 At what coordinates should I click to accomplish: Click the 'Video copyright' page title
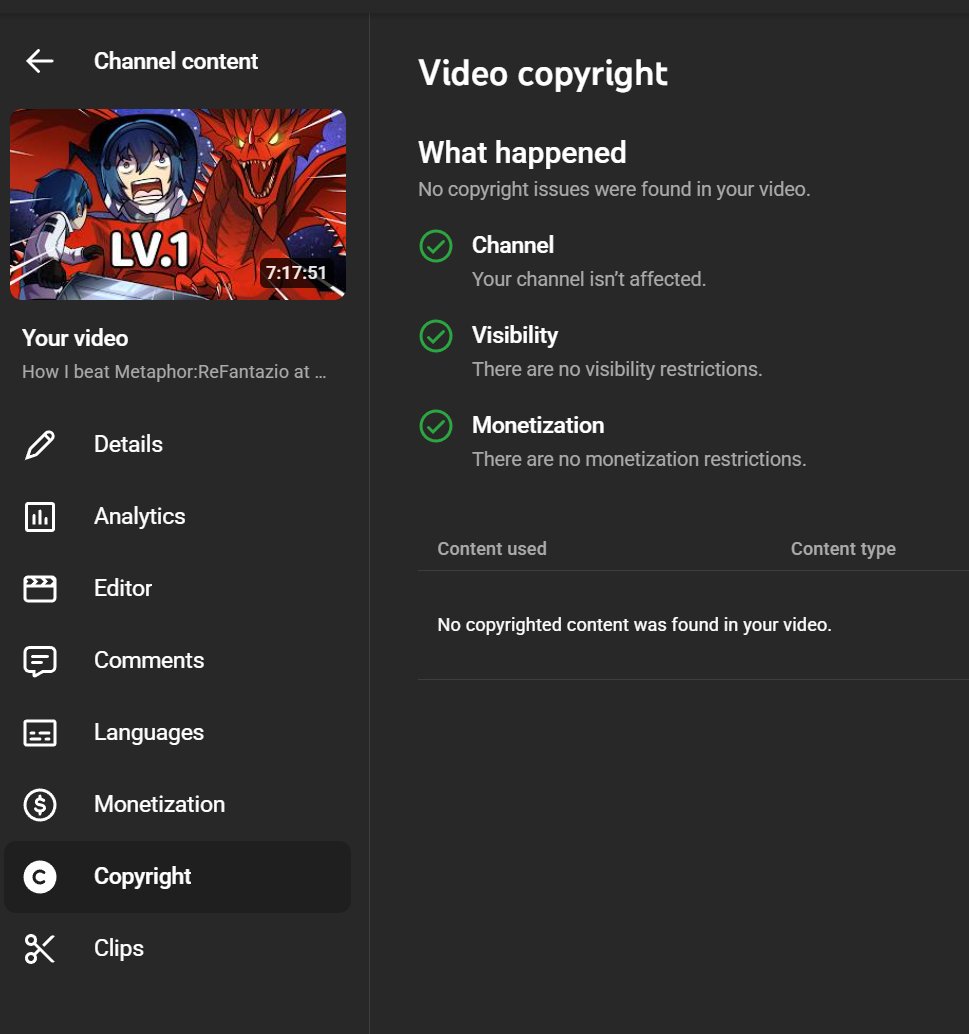543,73
